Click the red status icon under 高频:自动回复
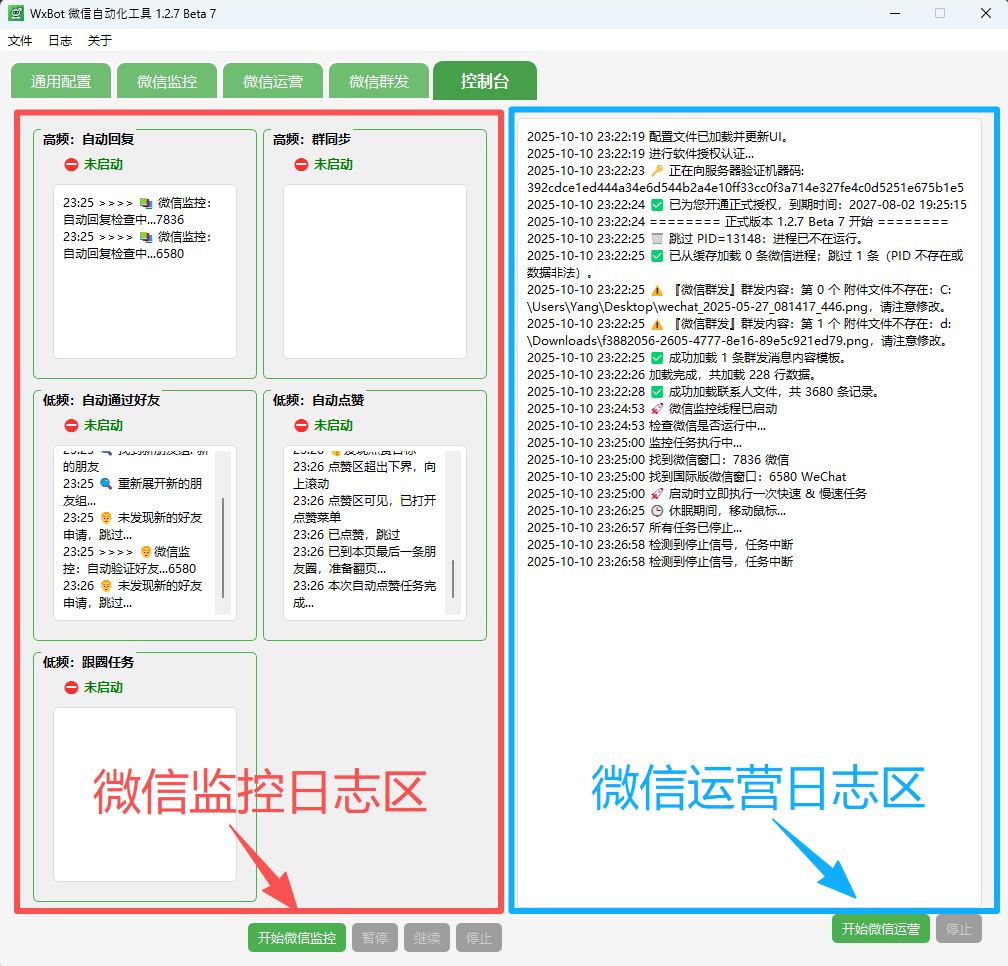The height and width of the screenshot is (966, 1008). tap(71, 164)
